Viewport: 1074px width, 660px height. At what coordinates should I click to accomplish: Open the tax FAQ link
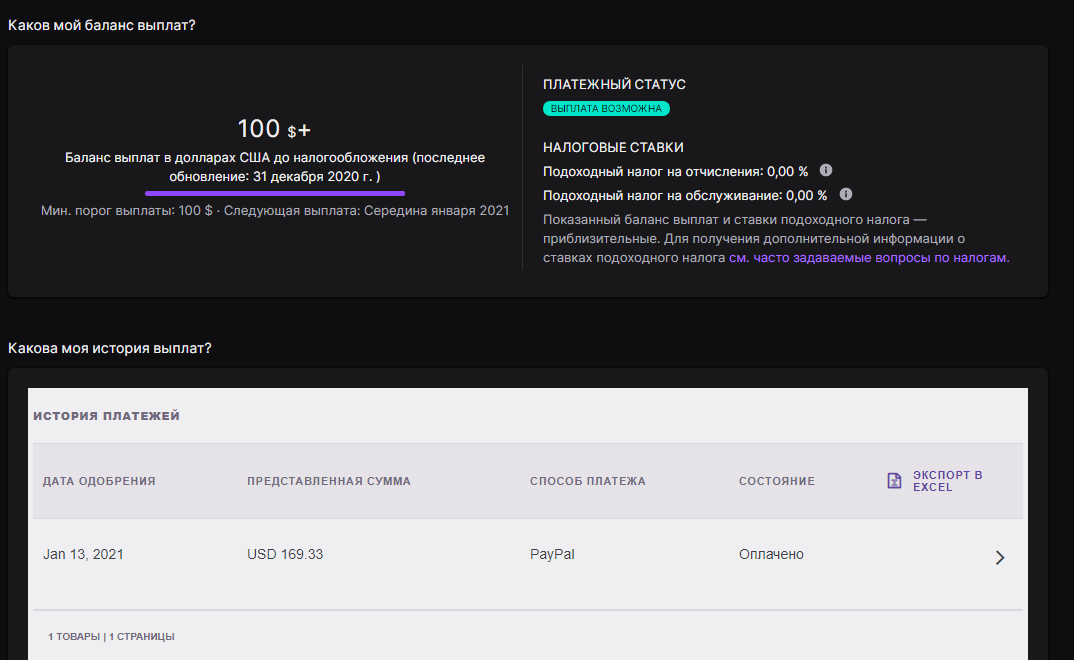pyautogui.click(x=869, y=257)
